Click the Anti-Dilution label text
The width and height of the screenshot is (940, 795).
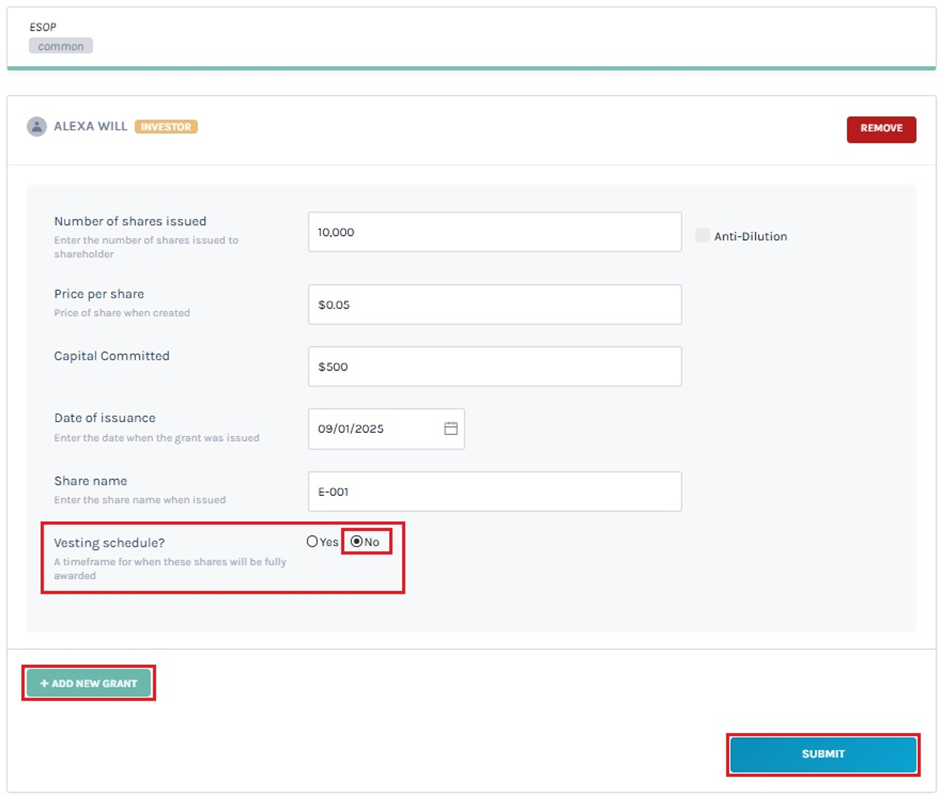tap(751, 236)
